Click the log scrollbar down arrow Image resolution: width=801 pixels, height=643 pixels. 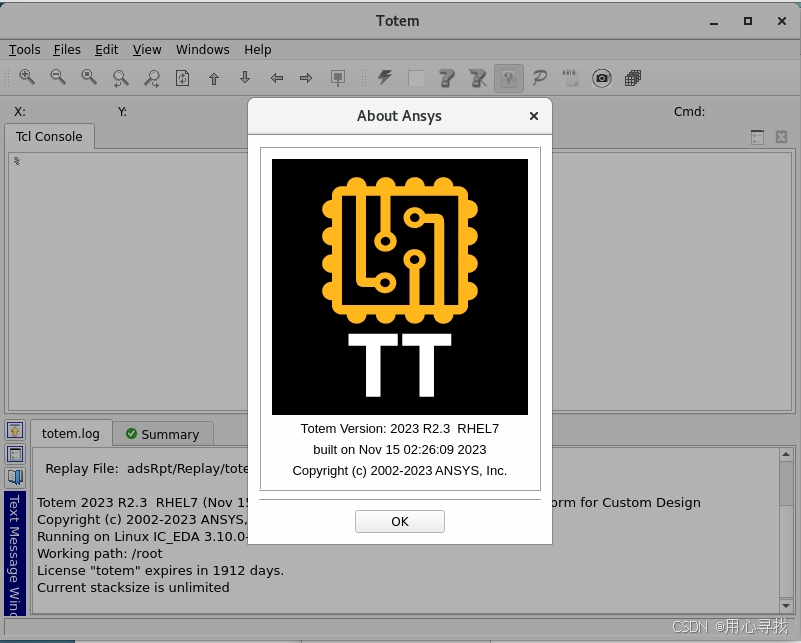click(786, 605)
